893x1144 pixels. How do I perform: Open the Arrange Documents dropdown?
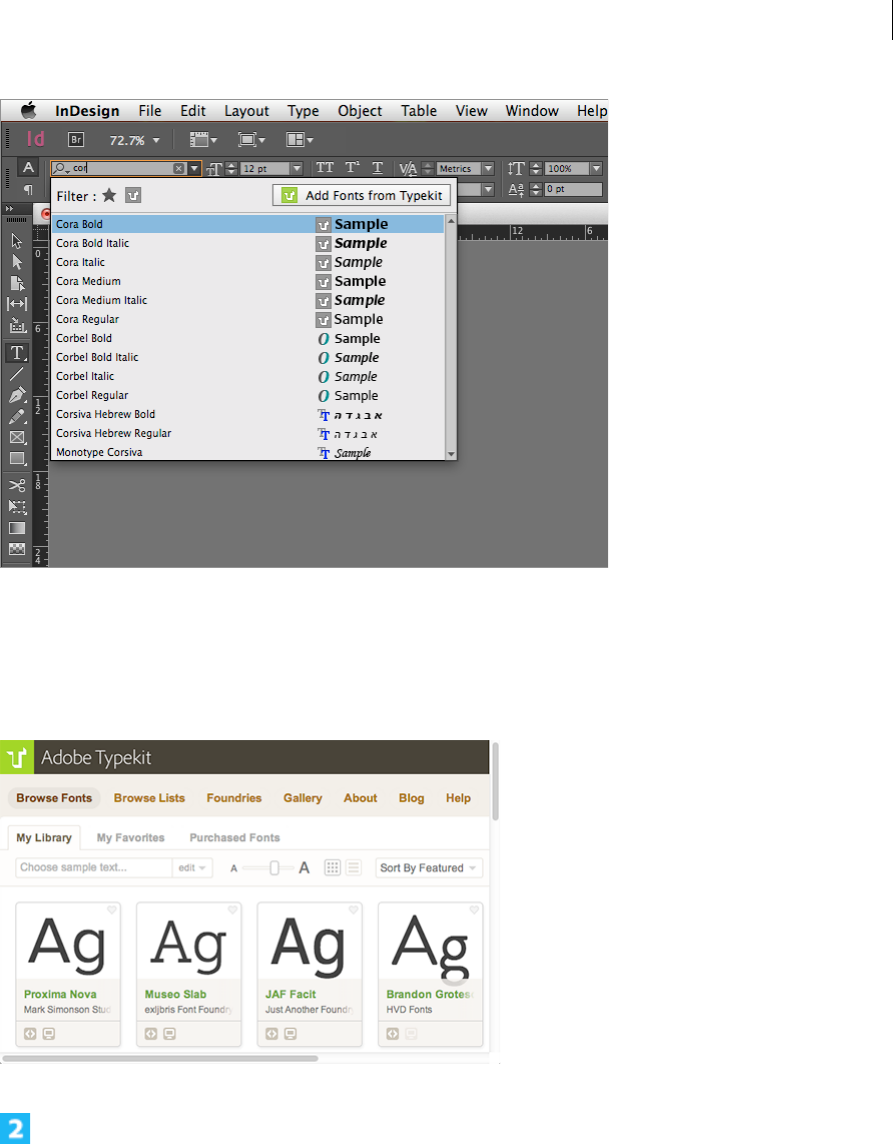[300, 139]
